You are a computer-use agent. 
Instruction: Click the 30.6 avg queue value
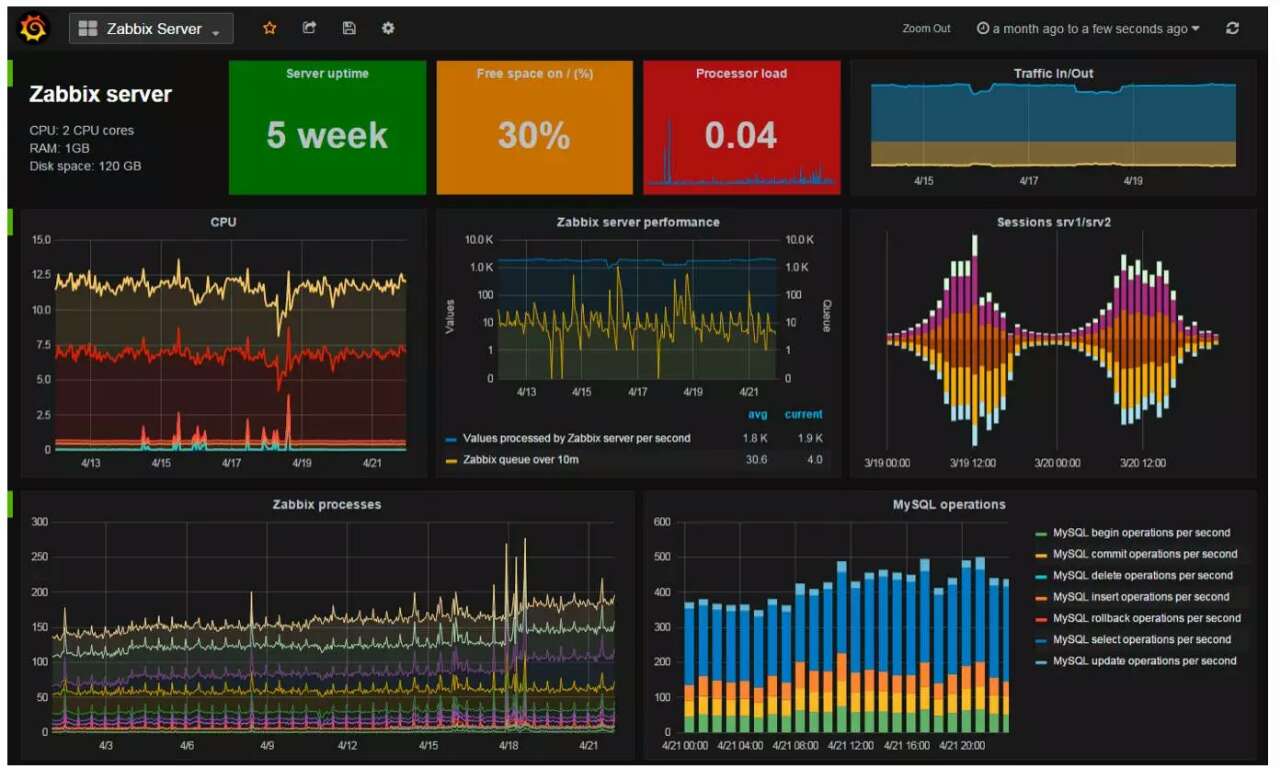[x=757, y=460]
